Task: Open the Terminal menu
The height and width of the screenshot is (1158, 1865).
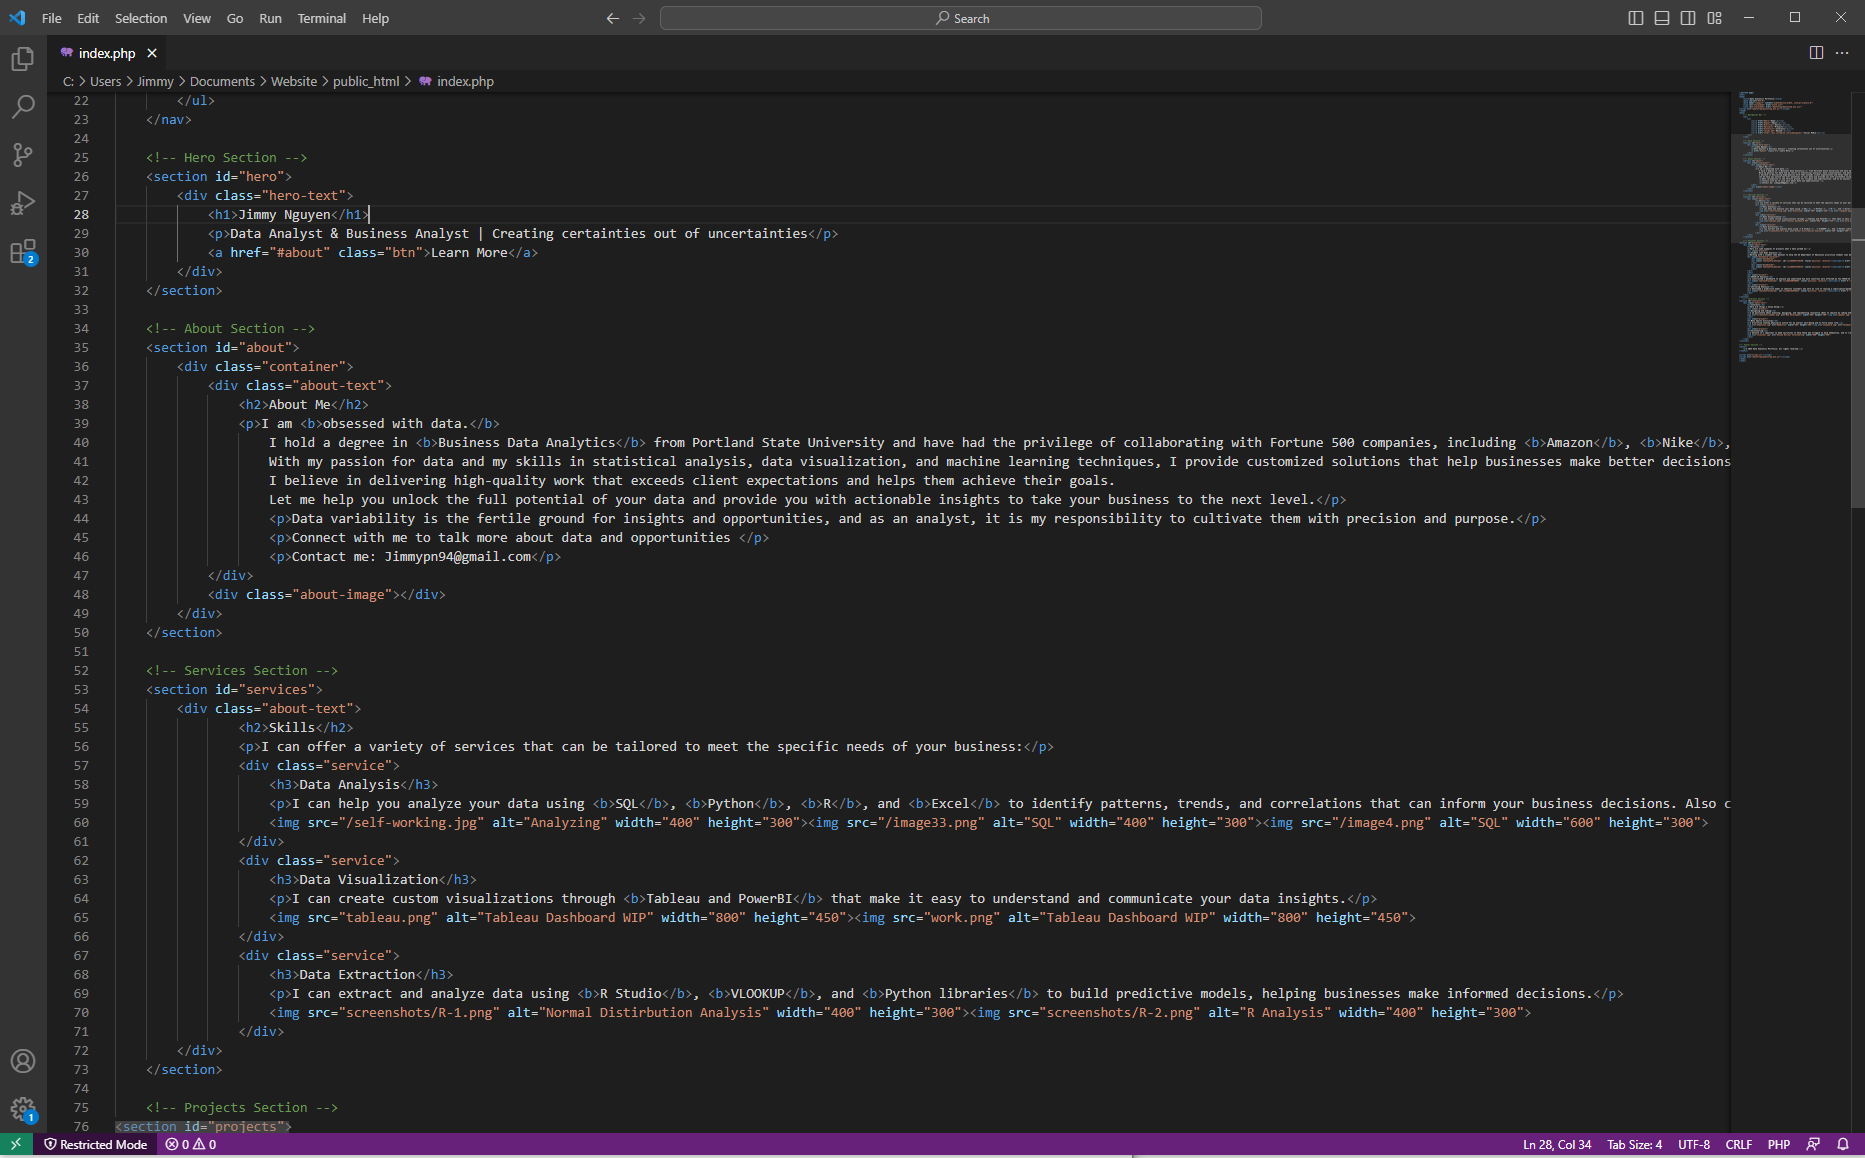Action: click(321, 18)
